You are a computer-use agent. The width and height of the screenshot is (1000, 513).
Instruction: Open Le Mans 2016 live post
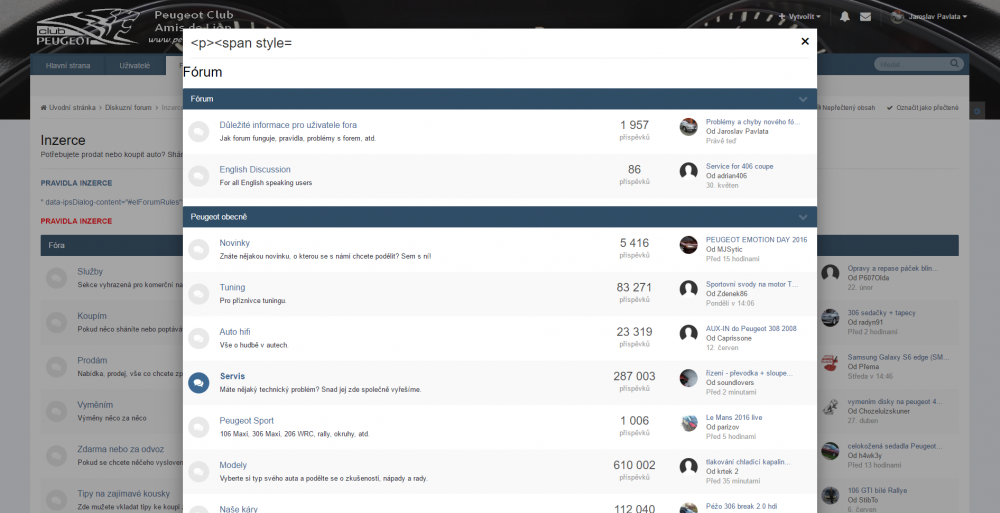734,417
